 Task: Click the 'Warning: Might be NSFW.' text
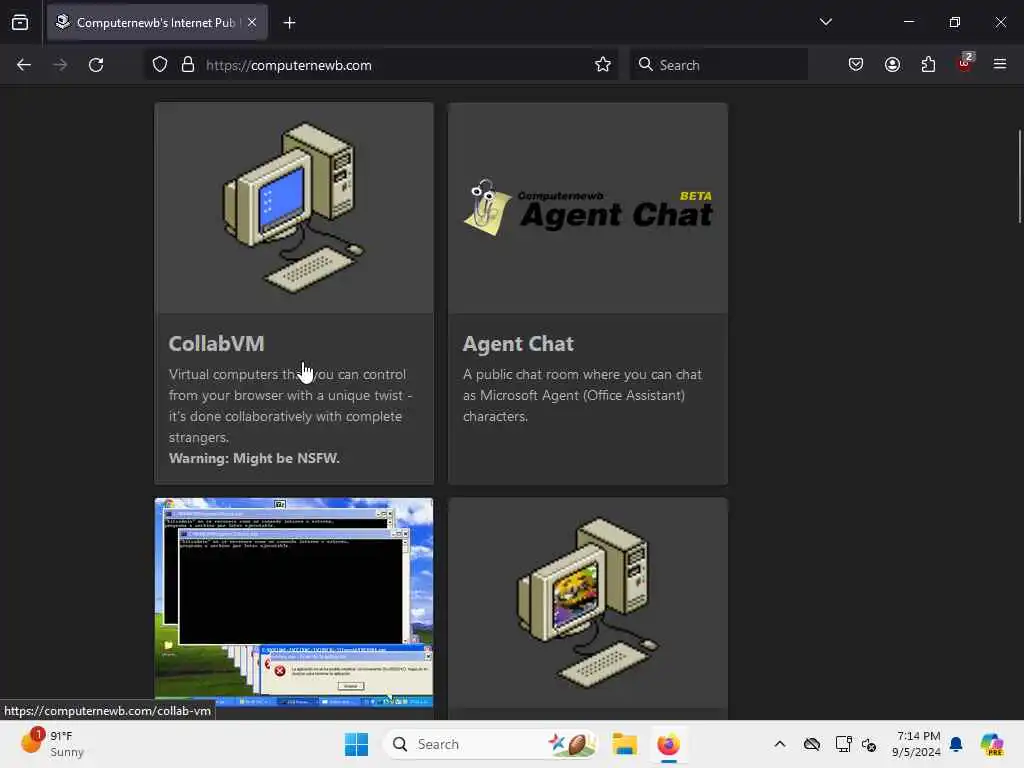point(254,458)
